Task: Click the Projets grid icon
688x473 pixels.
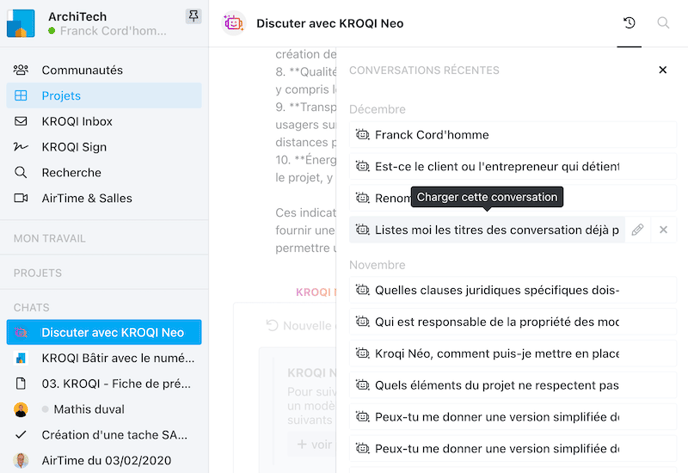Action: click(21, 96)
